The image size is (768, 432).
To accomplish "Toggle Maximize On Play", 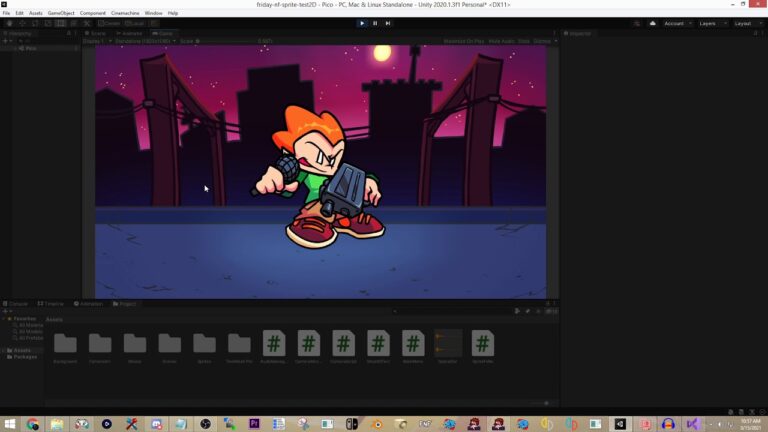I will pyautogui.click(x=463, y=41).
